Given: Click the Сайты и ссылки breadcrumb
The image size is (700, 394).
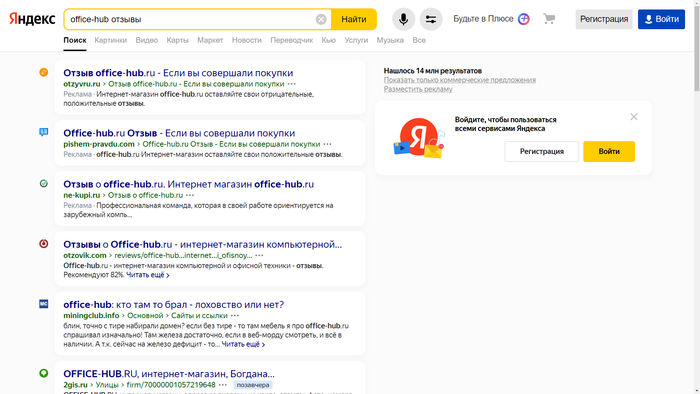Looking at the screenshot, I should pyautogui.click(x=199, y=315).
